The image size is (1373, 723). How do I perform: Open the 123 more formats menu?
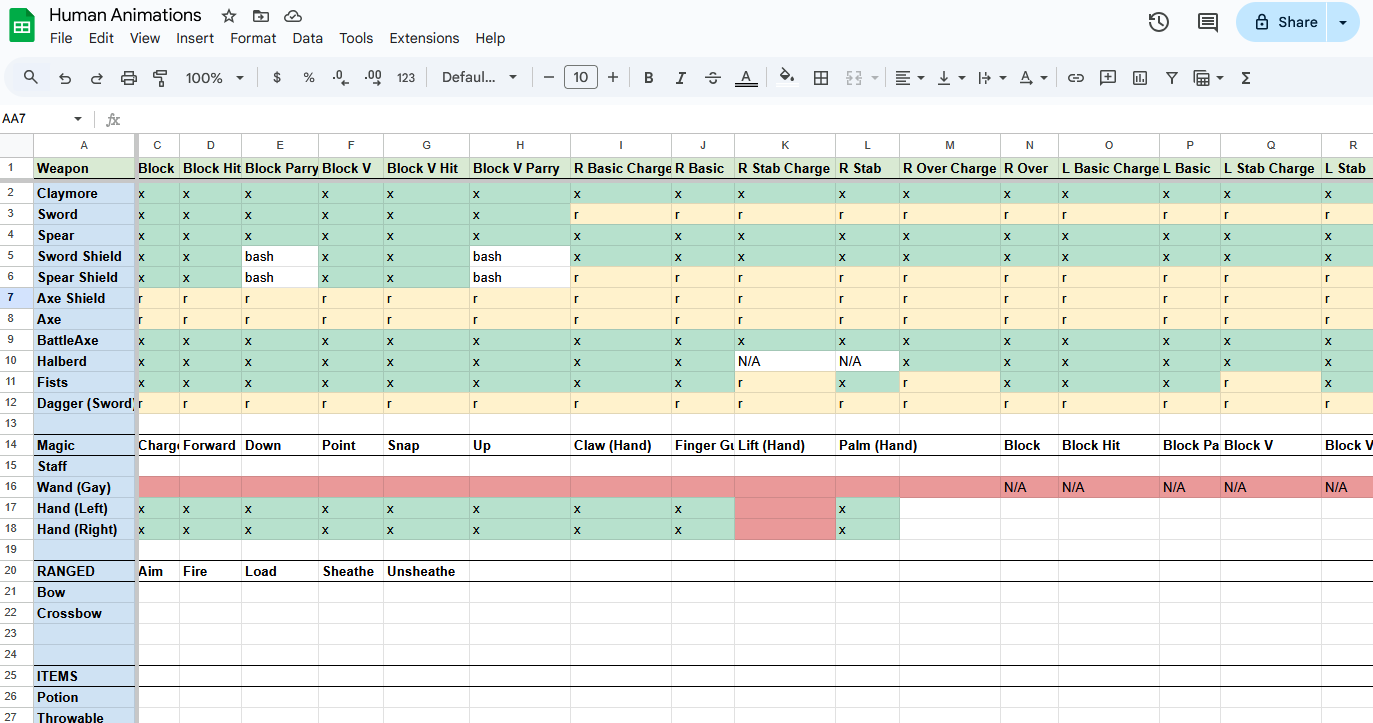pyautogui.click(x=406, y=77)
